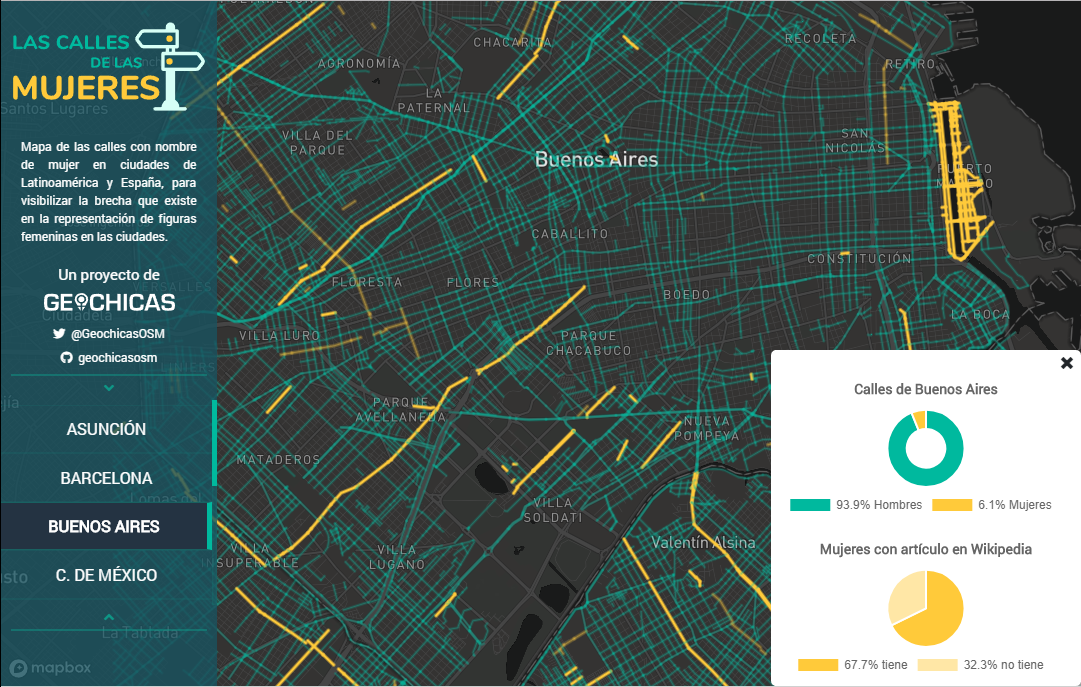1081x687 pixels.
Task: Click the Wikipedia article pie chart
Action: (x=926, y=608)
